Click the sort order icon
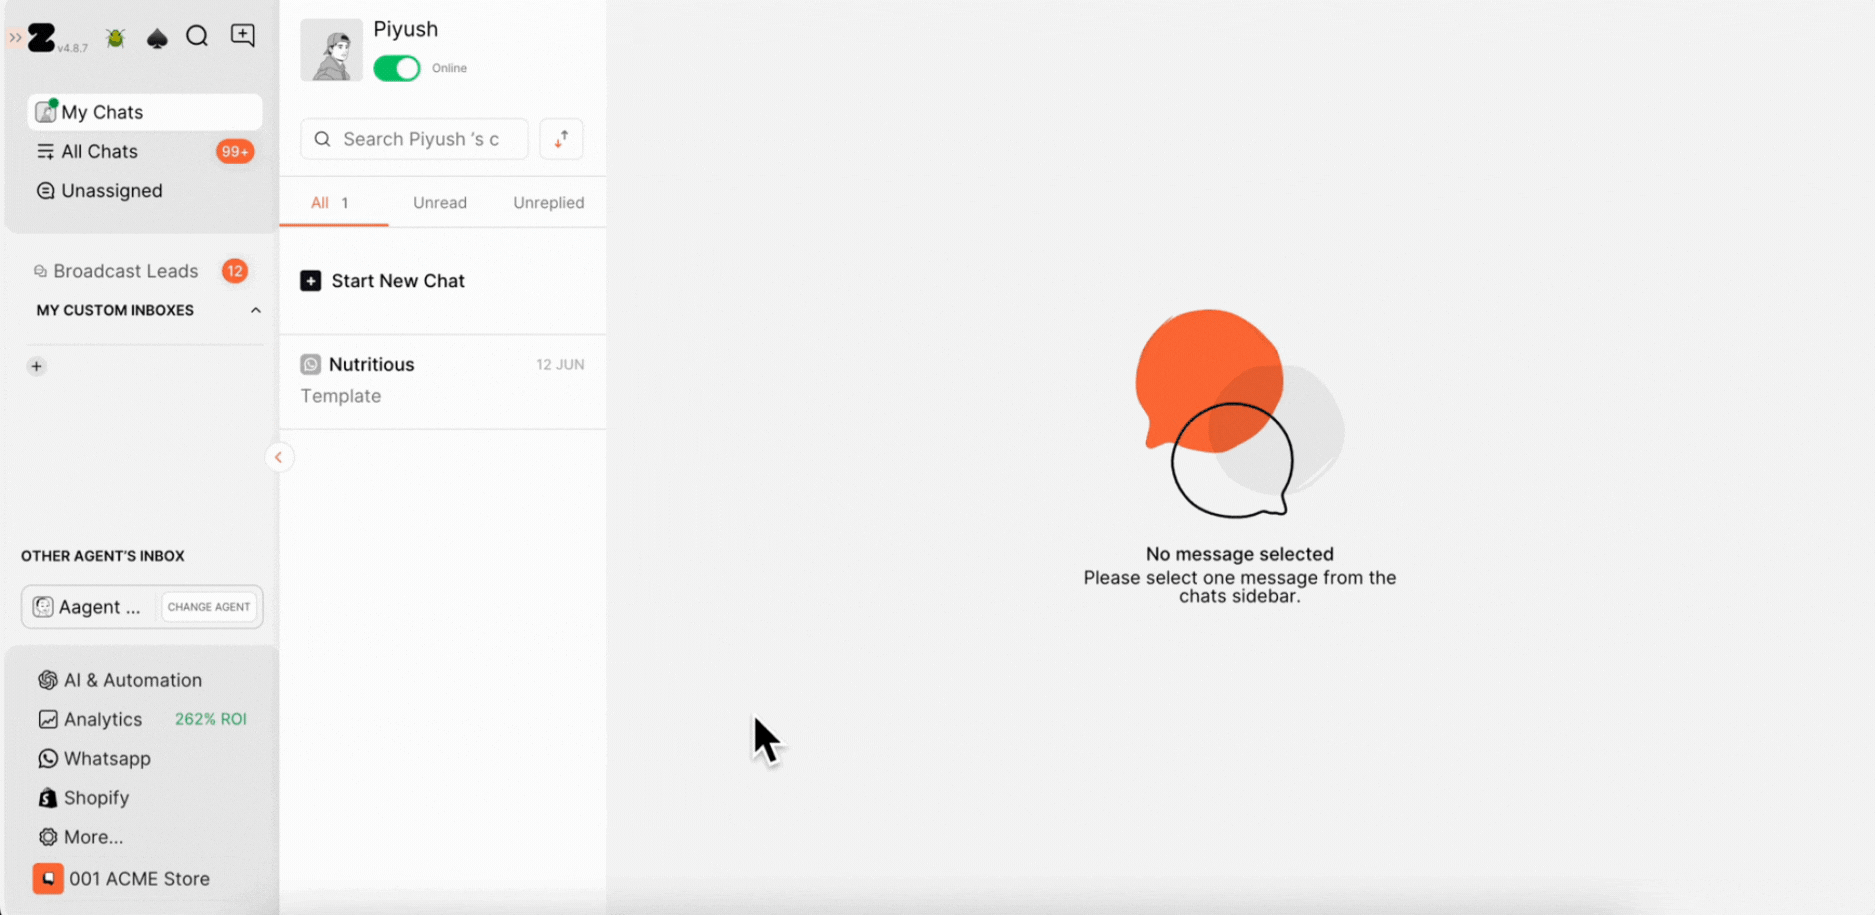This screenshot has height=915, width=1875. (561, 139)
